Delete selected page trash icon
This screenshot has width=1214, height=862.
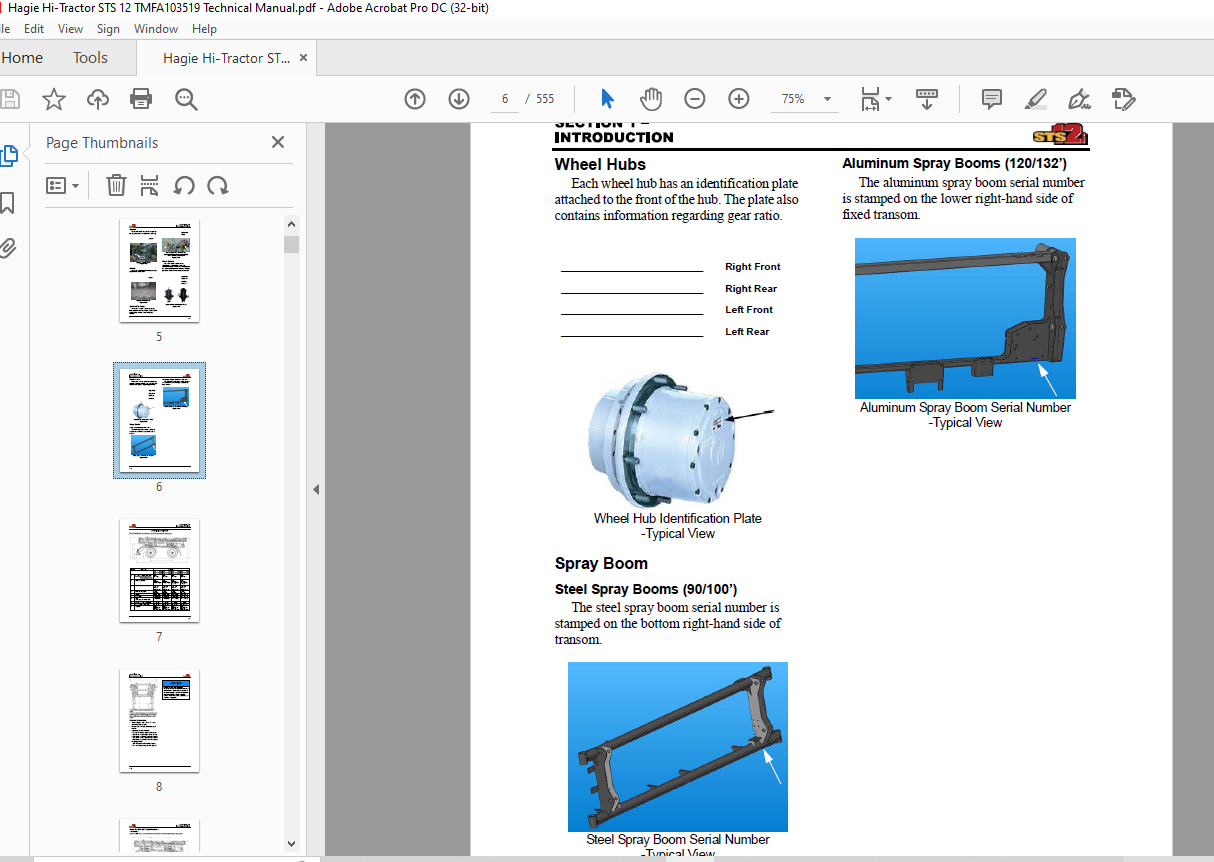116,185
